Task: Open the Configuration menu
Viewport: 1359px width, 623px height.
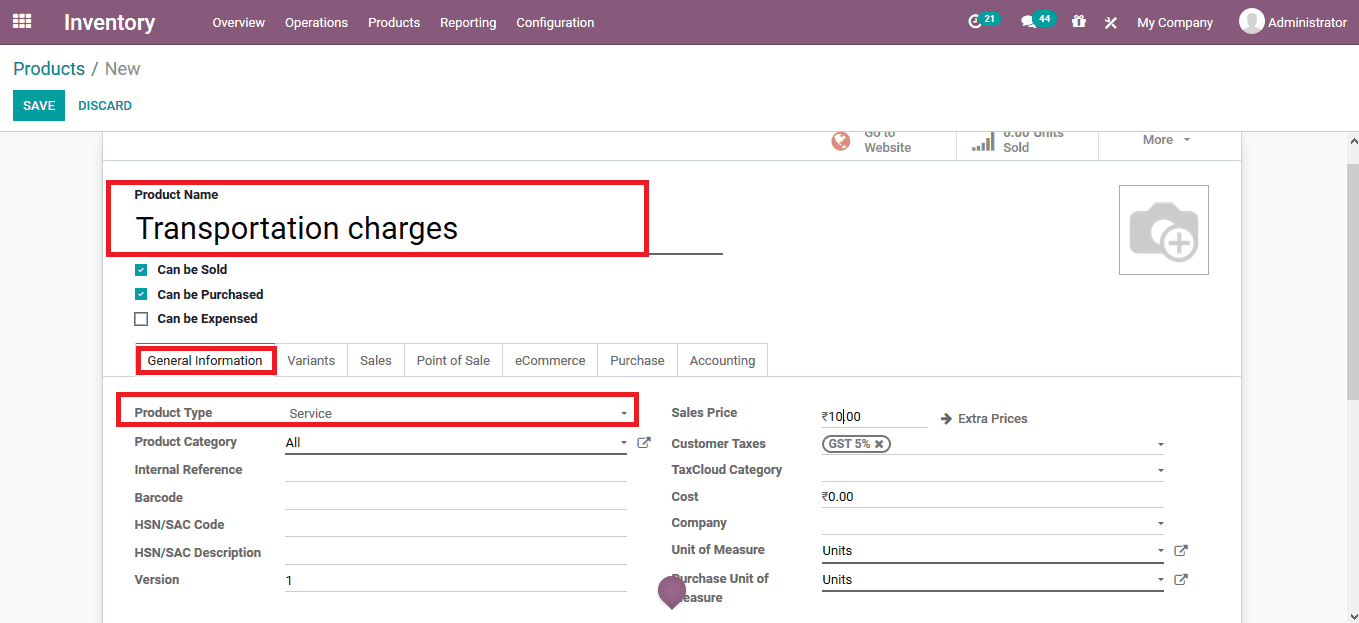Action: 555,22
